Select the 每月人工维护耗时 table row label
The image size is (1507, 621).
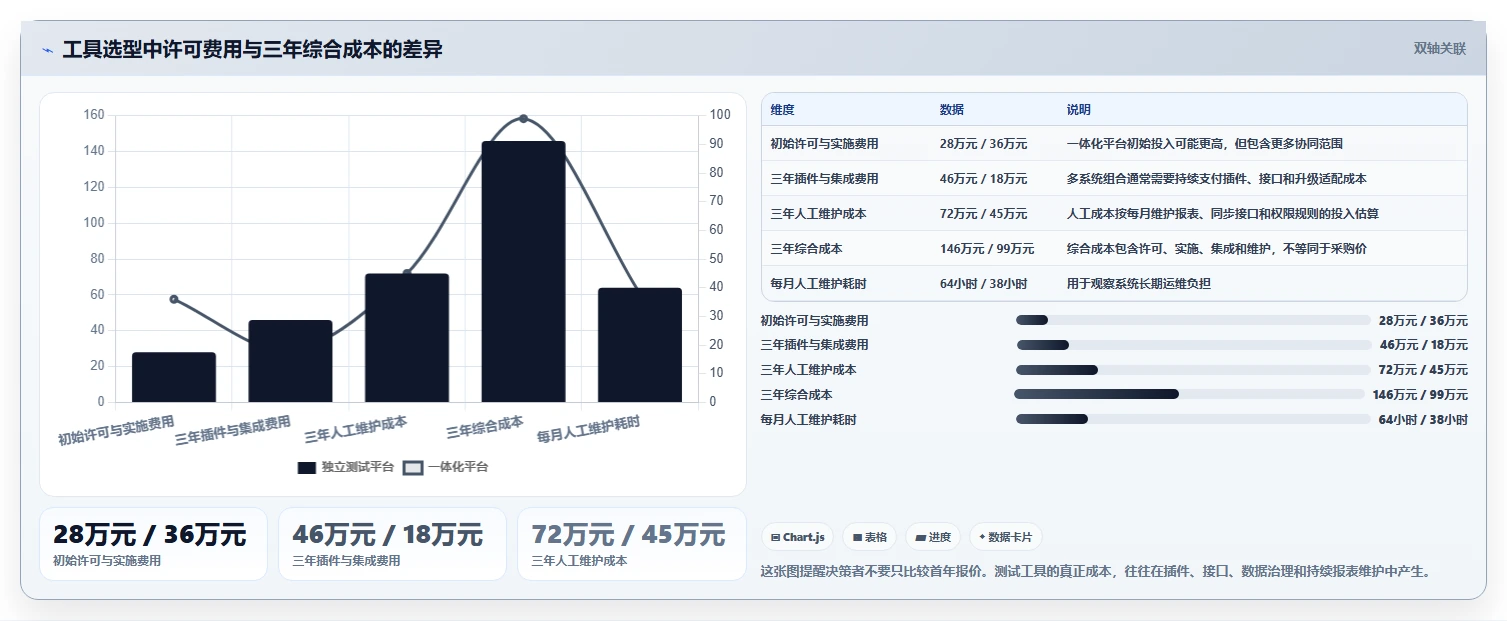818,284
